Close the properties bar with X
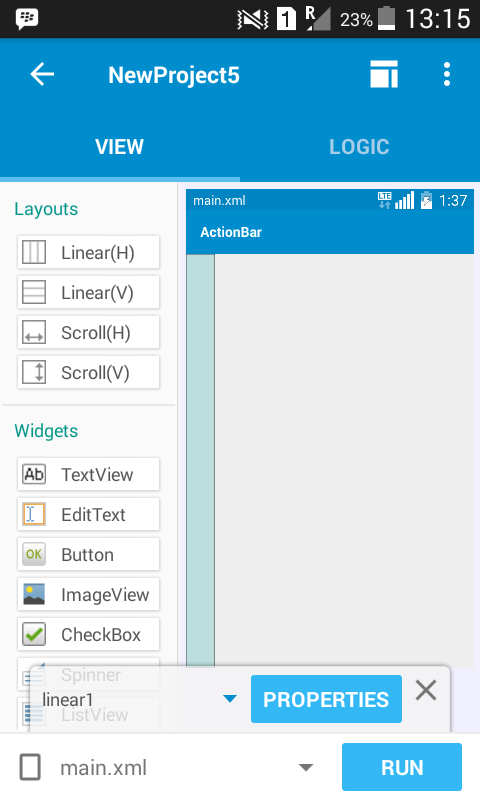The width and height of the screenshot is (480, 800). pyautogui.click(x=426, y=691)
